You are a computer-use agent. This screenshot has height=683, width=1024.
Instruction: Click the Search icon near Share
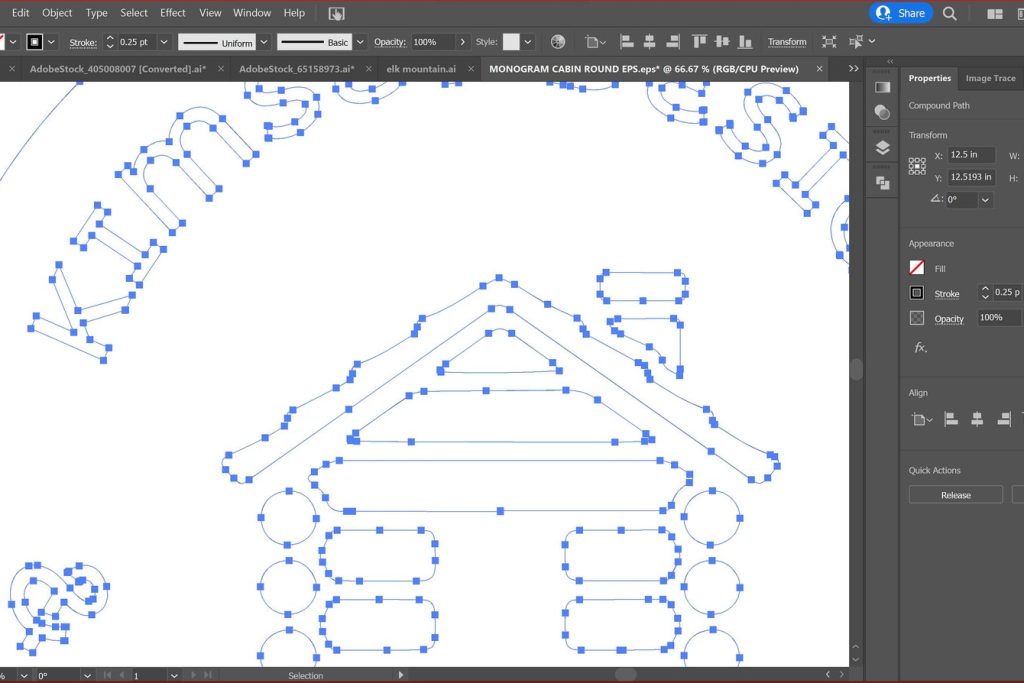(950, 13)
